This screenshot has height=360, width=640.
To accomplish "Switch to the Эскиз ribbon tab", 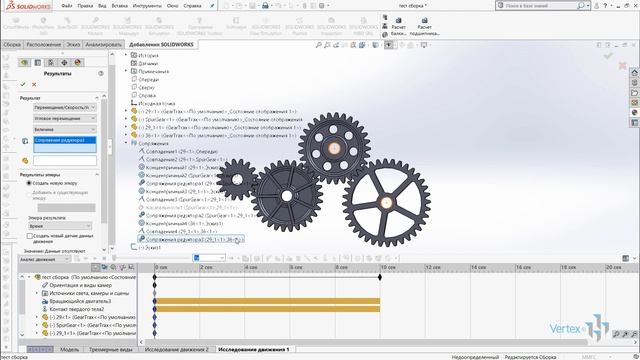I will click(73, 44).
